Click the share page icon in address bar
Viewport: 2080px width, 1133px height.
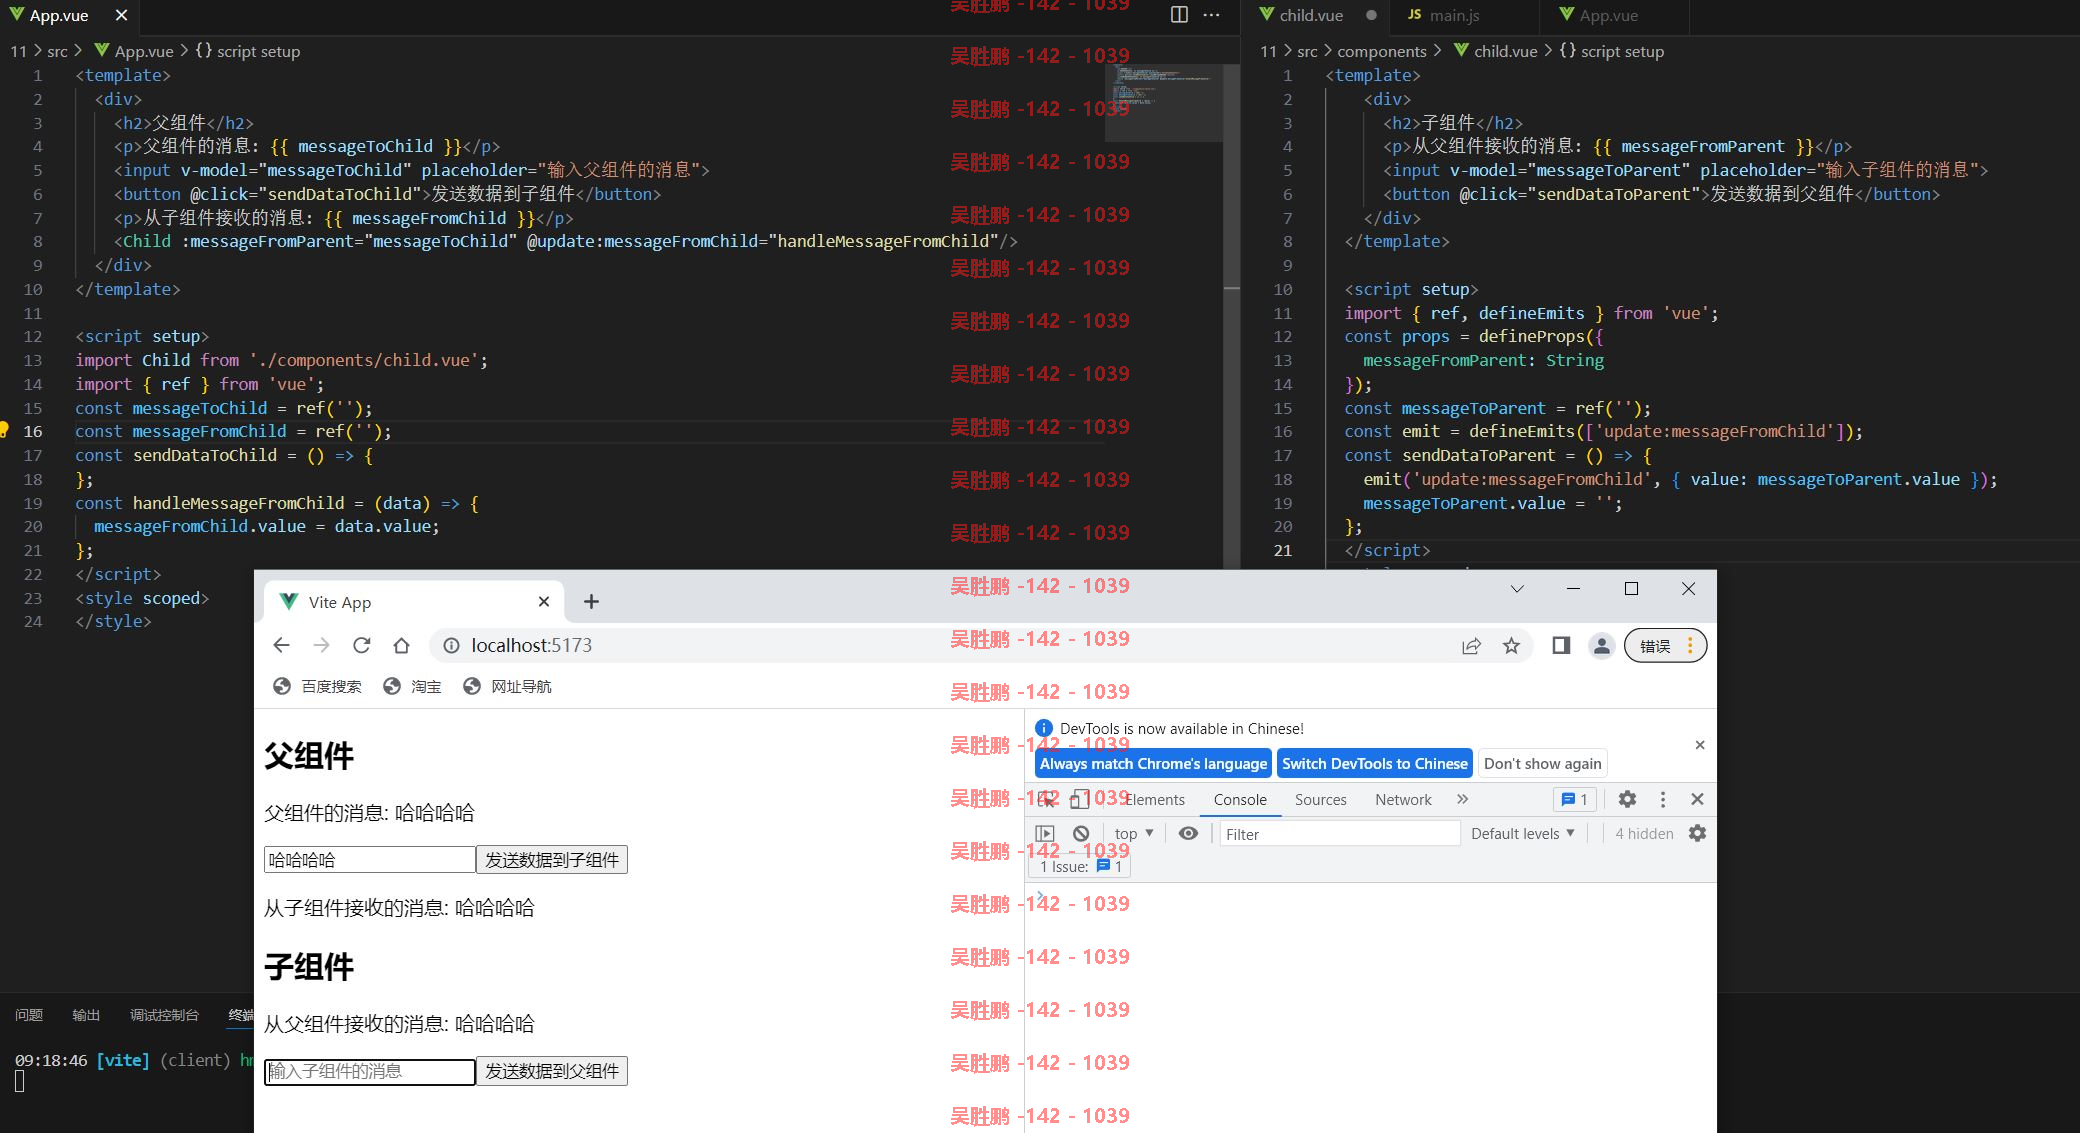click(1471, 646)
